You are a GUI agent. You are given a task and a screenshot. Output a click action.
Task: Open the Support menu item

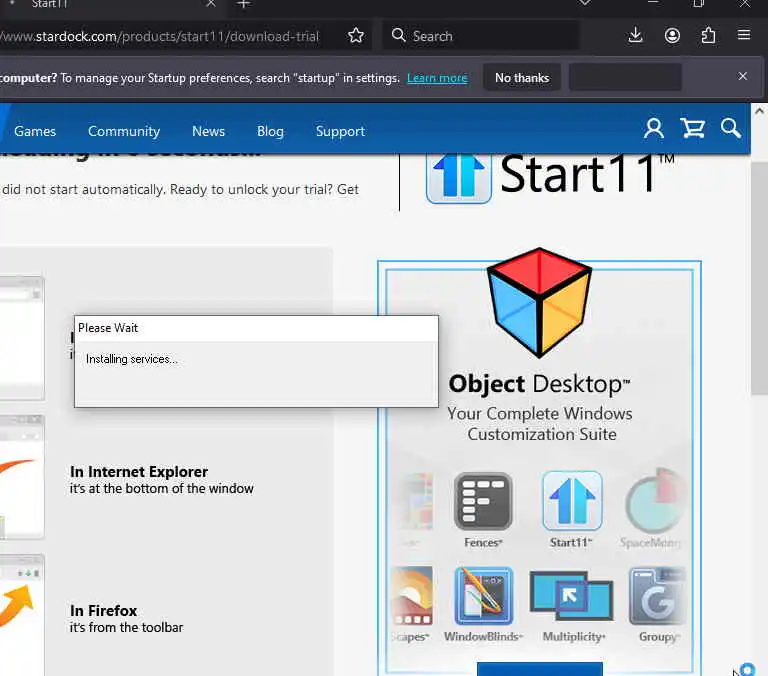(x=340, y=131)
